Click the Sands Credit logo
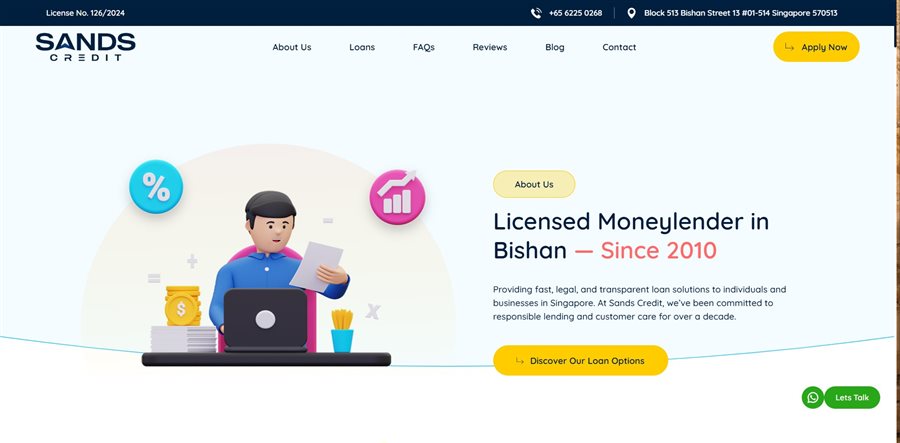 coord(86,46)
